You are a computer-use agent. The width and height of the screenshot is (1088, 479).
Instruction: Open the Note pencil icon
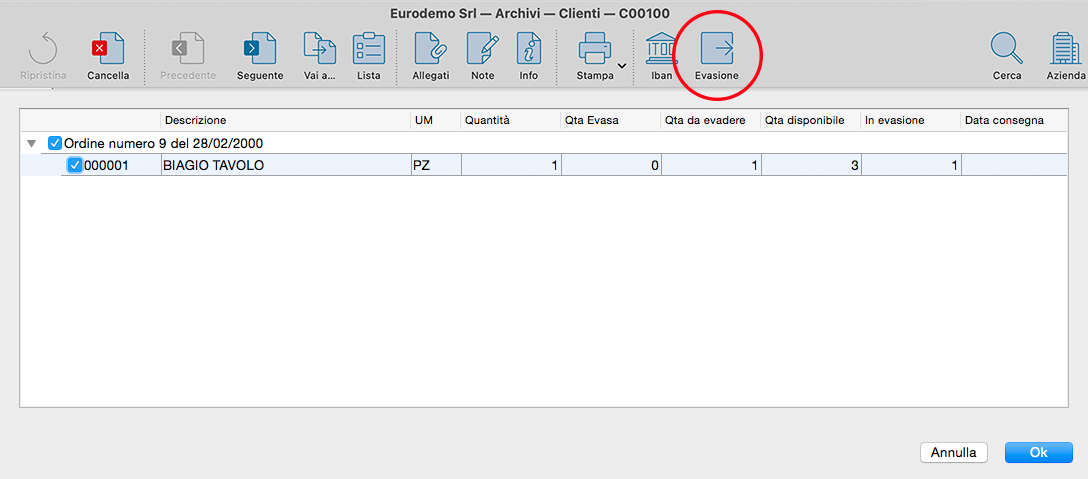click(482, 49)
